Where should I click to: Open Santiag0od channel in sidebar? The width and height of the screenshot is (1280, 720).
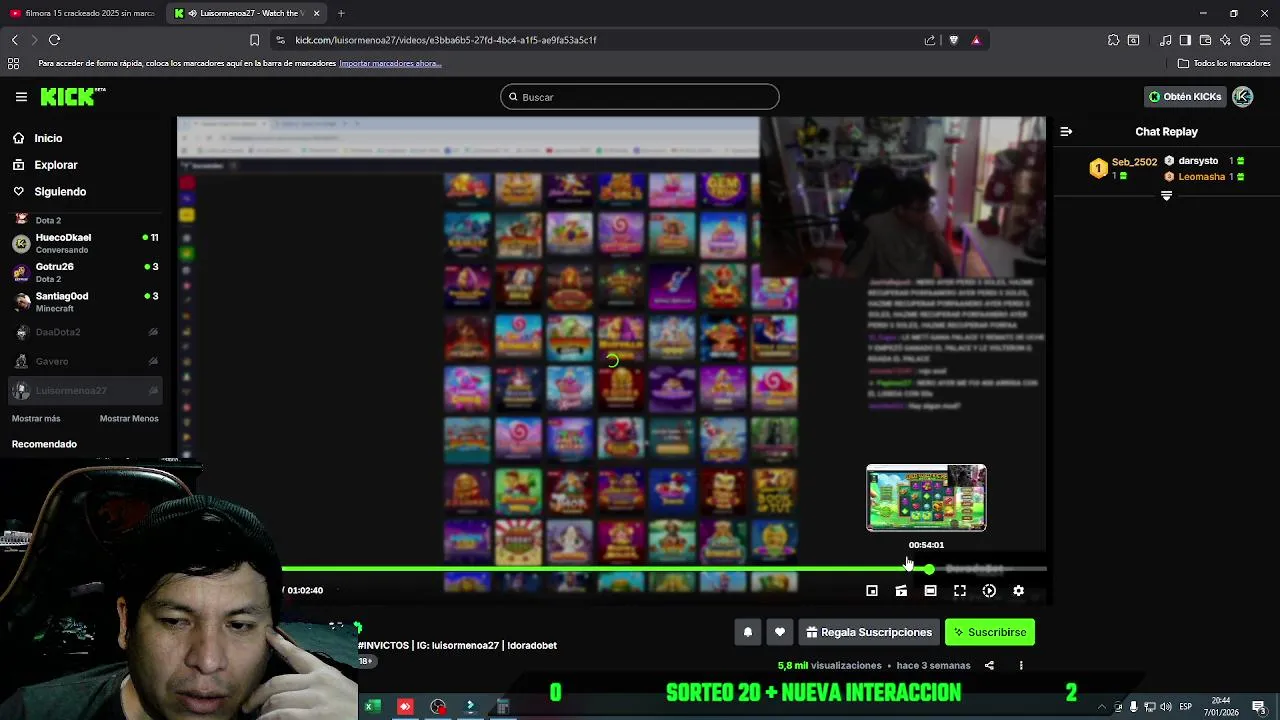[x=85, y=301]
